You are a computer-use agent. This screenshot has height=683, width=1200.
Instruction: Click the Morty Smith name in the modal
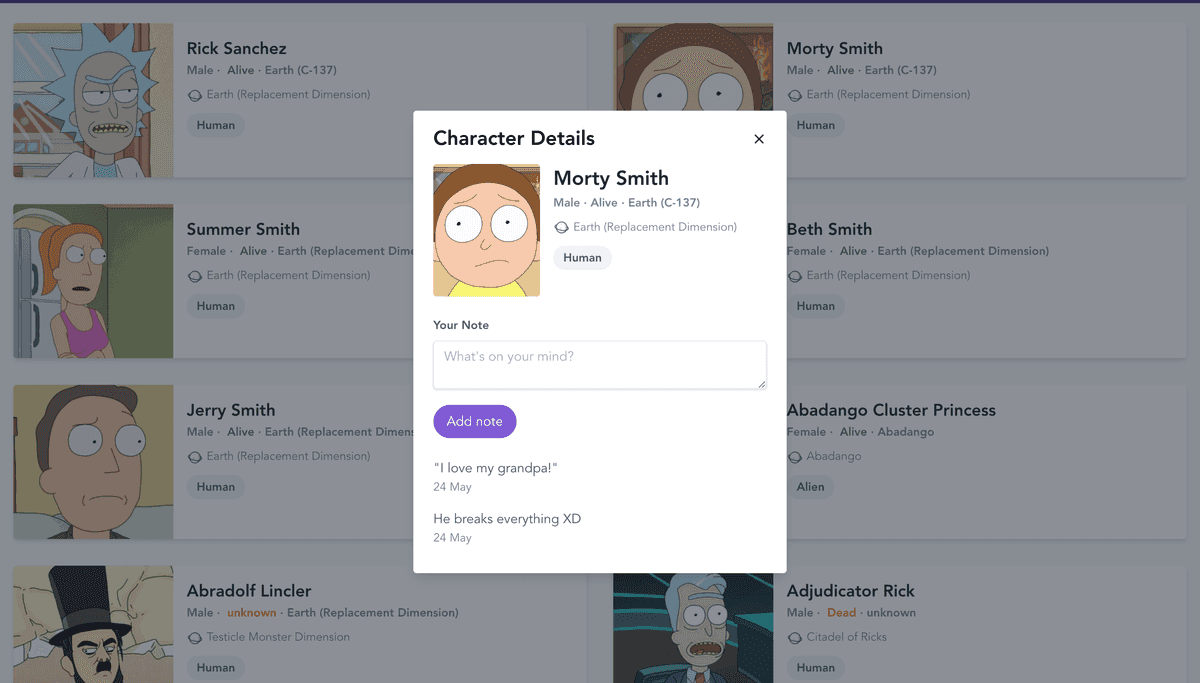pyautogui.click(x=611, y=178)
